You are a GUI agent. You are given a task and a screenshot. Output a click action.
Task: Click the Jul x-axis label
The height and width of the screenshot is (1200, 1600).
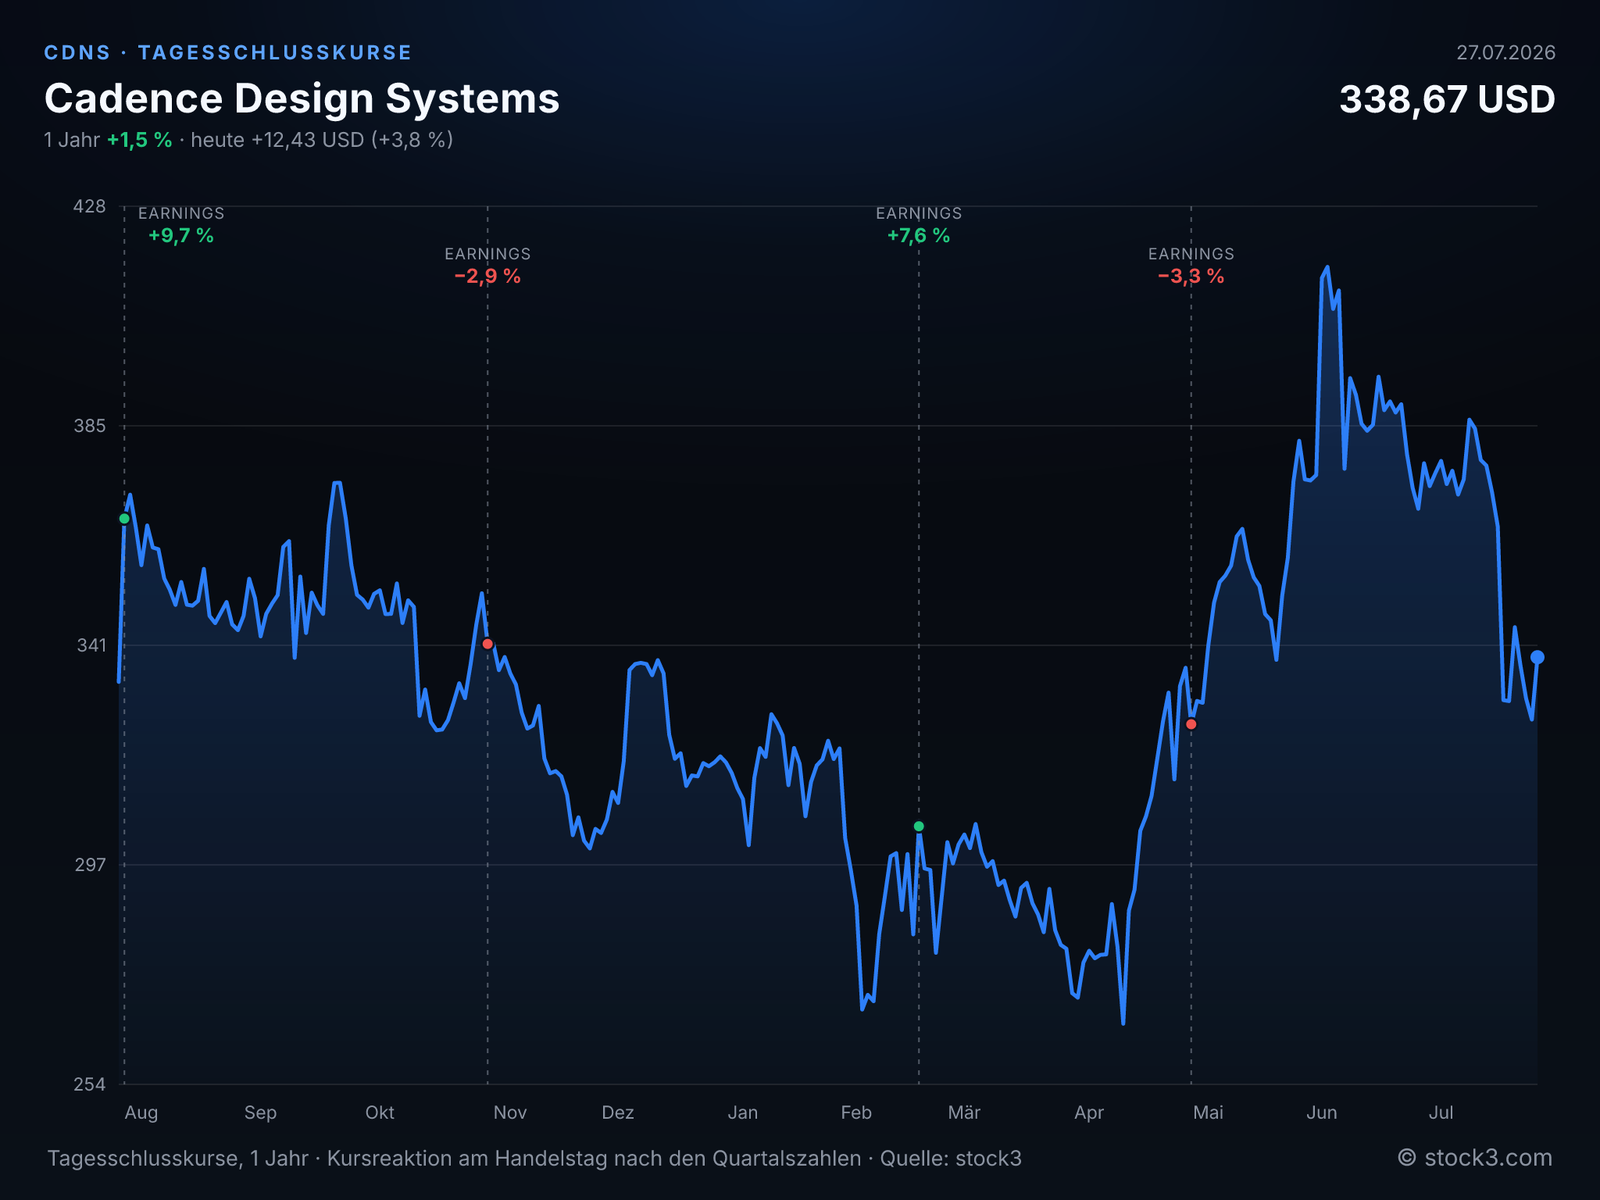[1441, 1113]
